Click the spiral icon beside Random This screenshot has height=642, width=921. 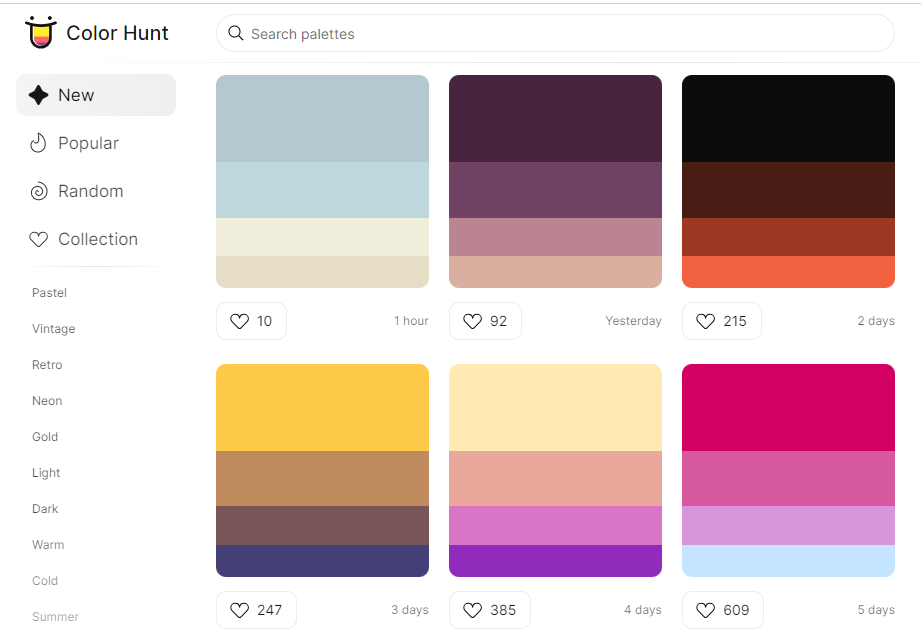39,191
